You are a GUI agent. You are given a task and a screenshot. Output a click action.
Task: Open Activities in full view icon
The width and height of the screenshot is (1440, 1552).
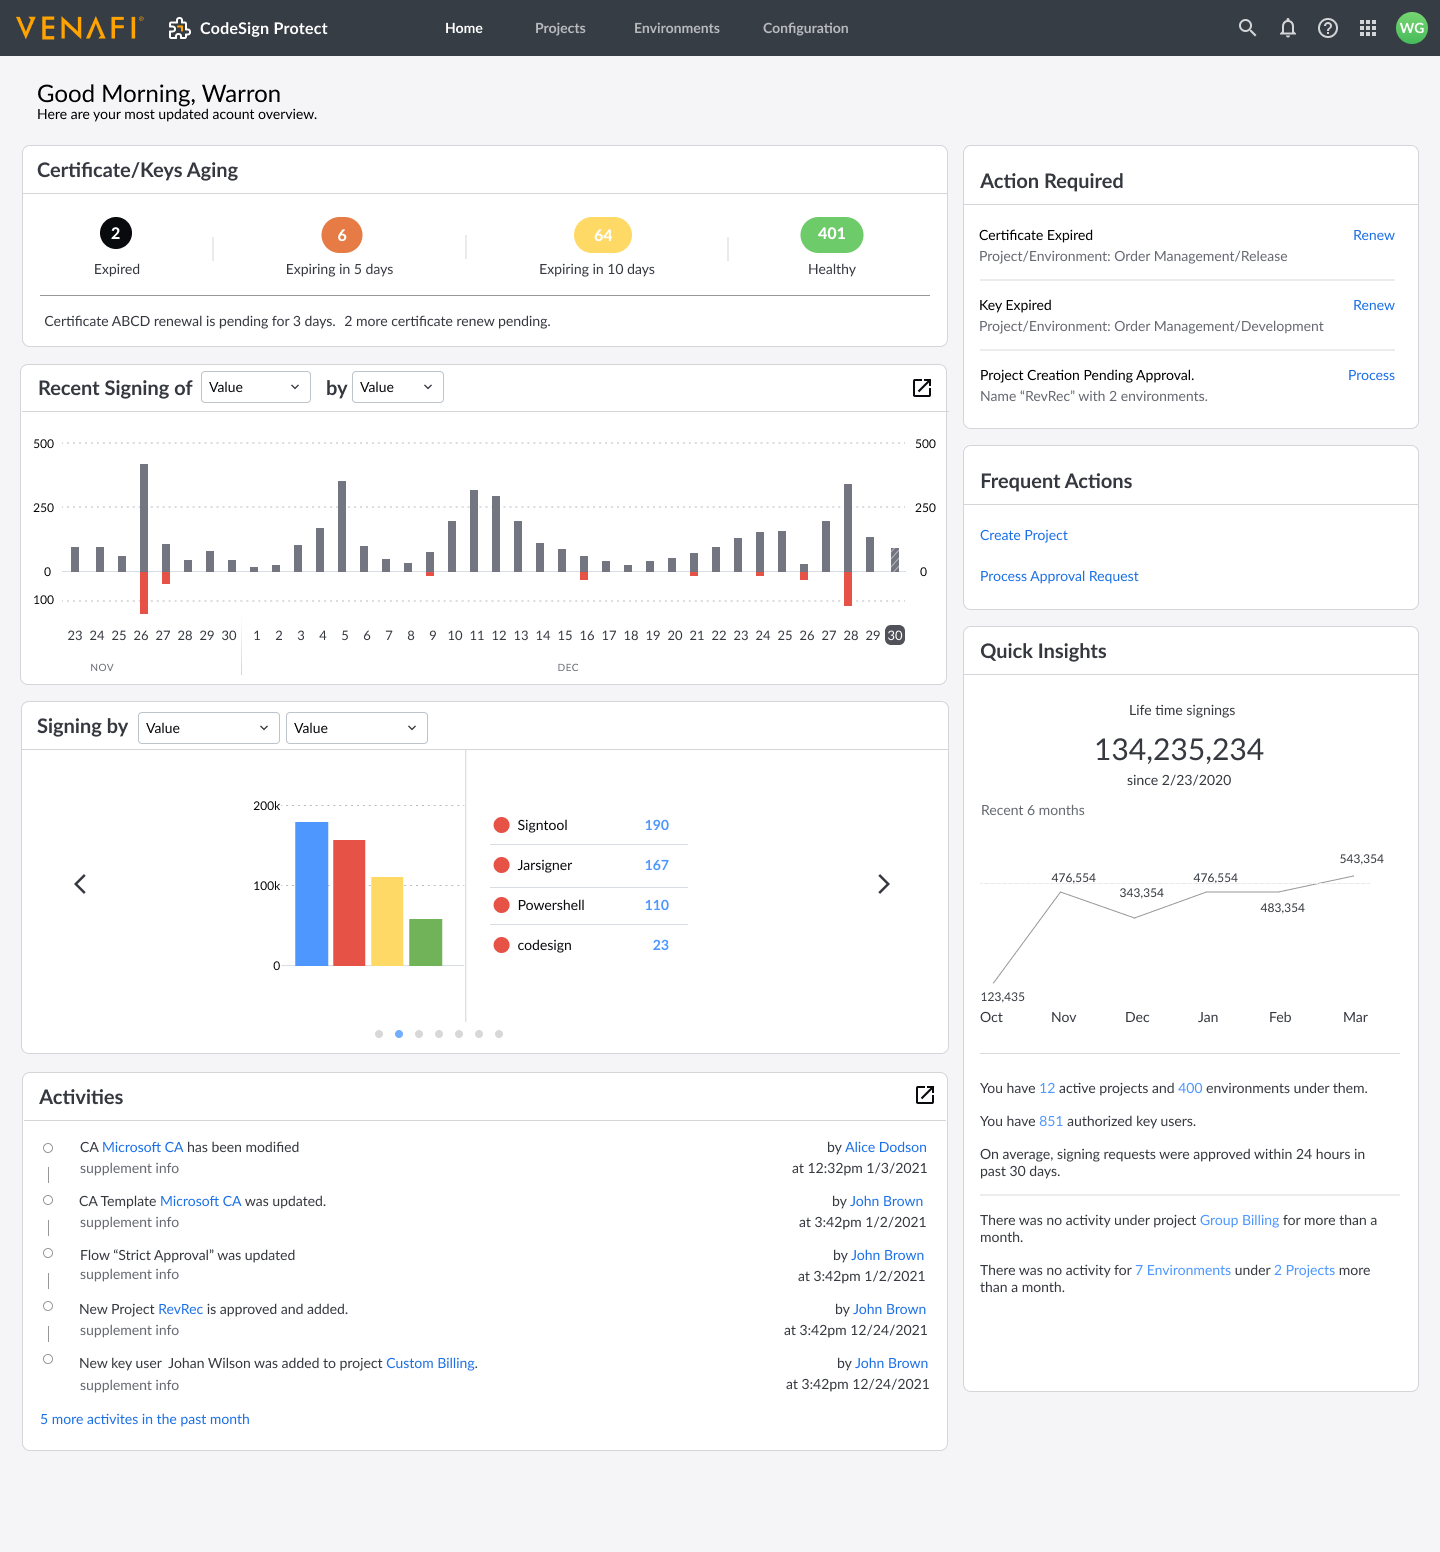pyautogui.click(x=924, y=1096)
